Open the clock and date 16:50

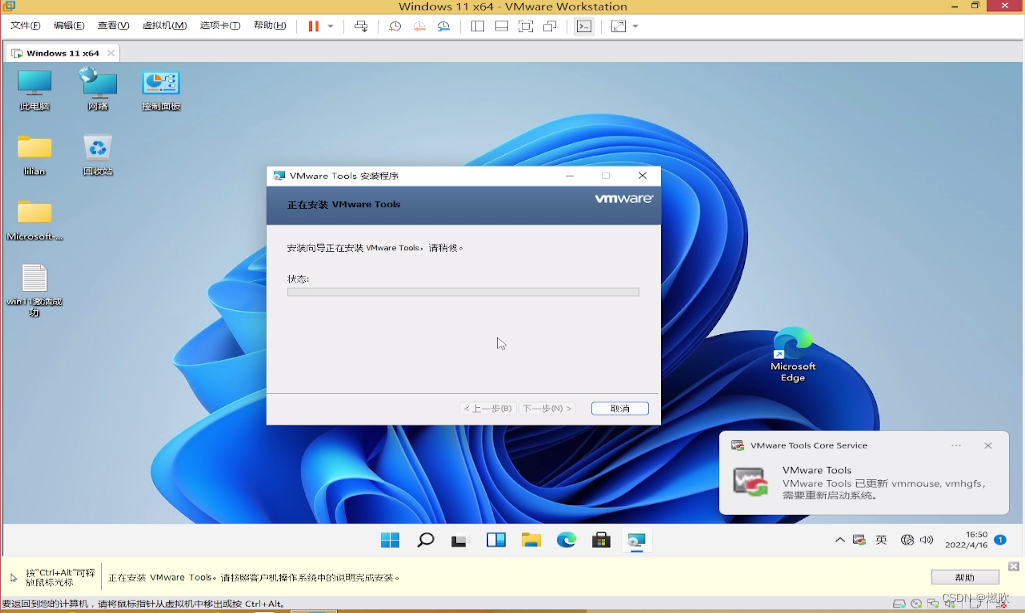966,540
